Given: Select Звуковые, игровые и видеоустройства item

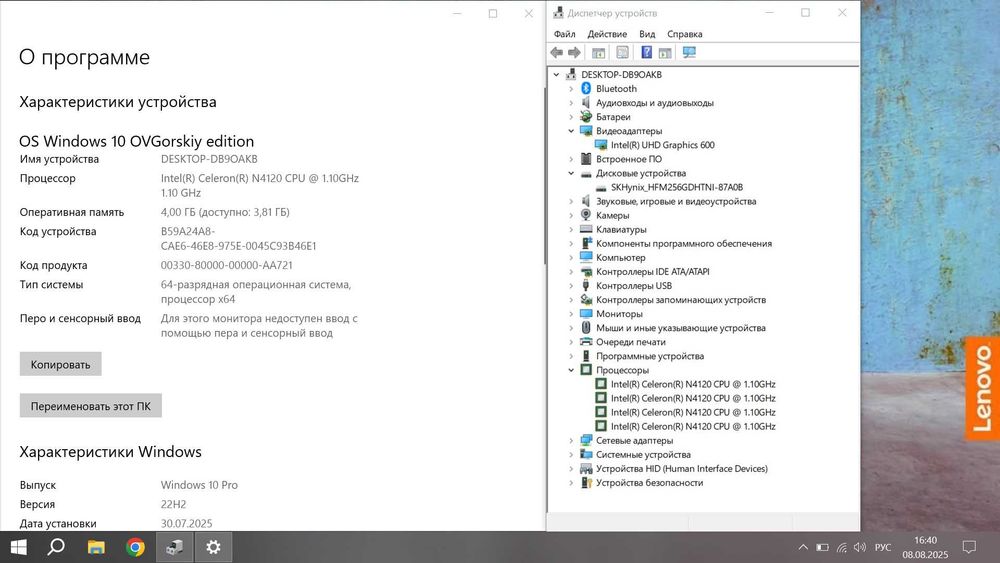Looking at the screenshot, I should [x=676, y=201].
